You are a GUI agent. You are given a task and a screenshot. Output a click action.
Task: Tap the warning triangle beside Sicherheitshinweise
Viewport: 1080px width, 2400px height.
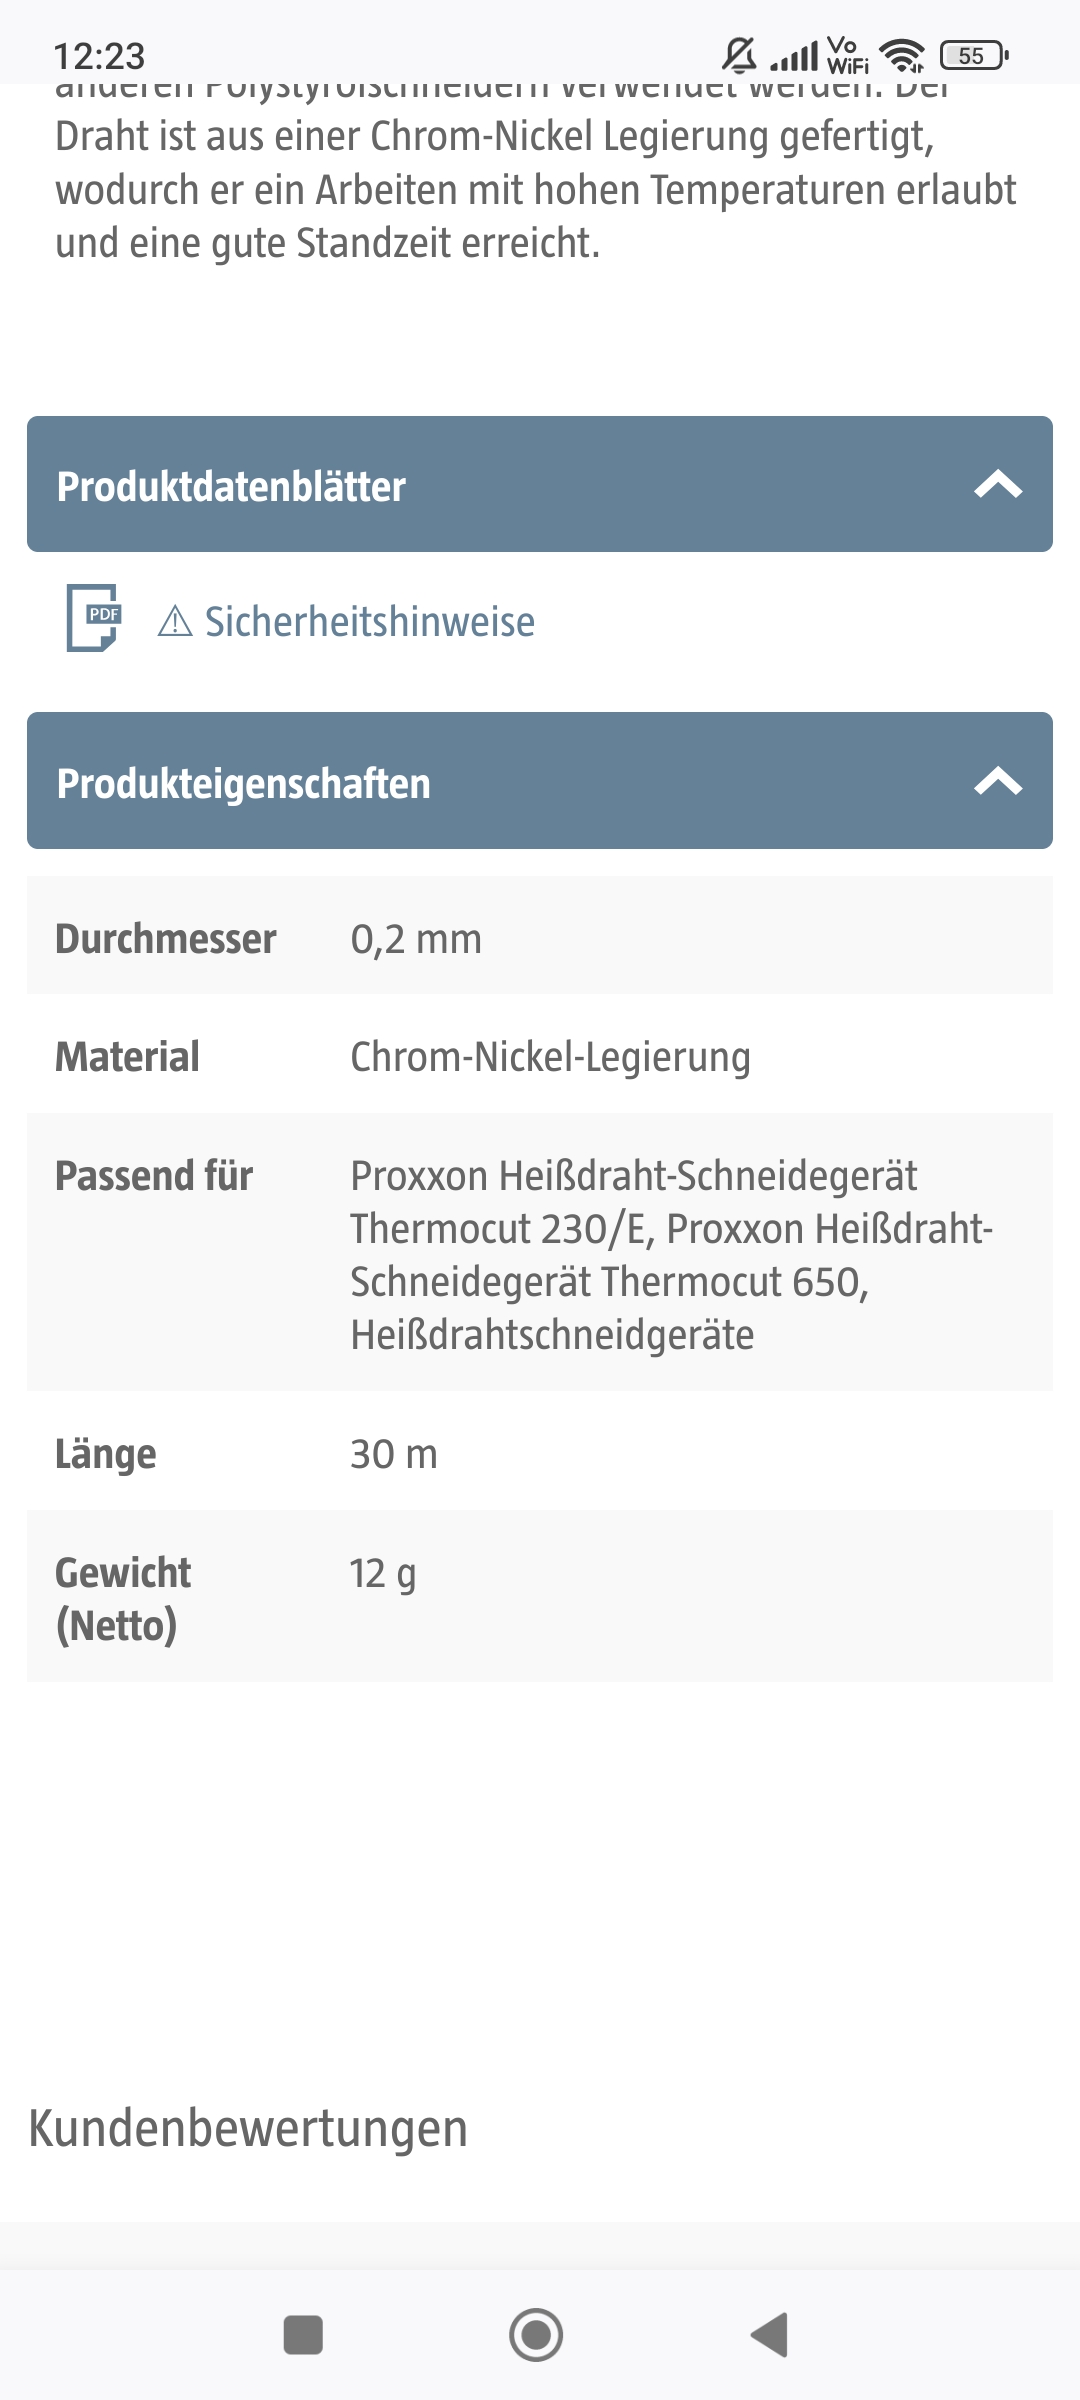175,621
